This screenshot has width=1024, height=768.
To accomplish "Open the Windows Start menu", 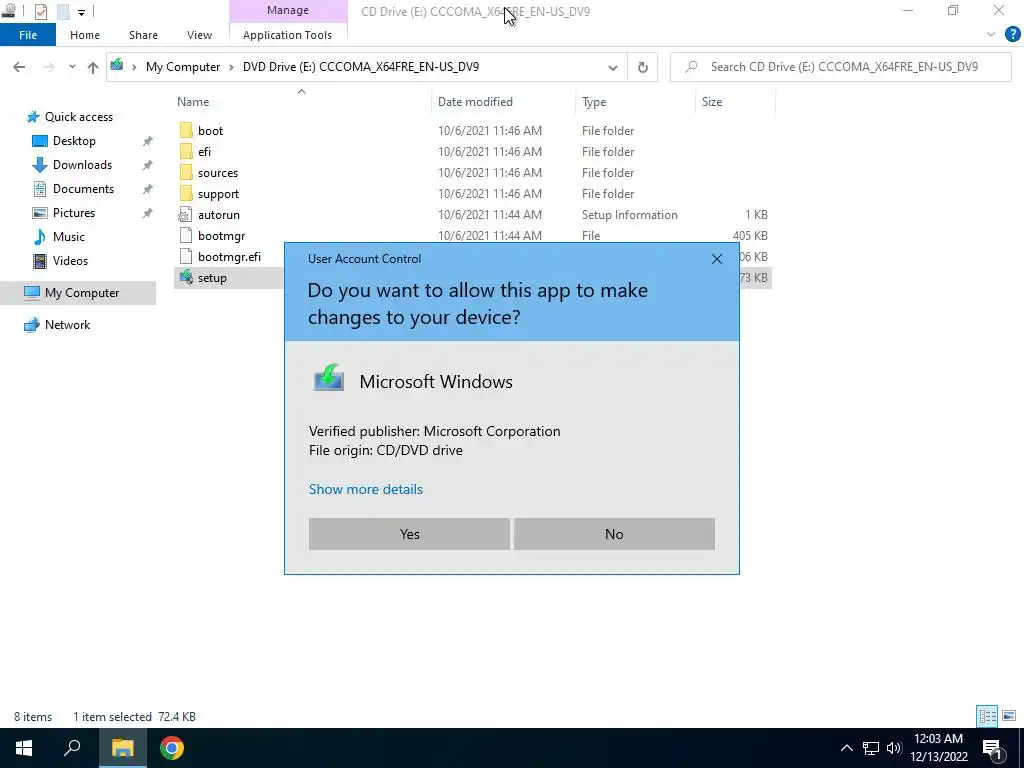I will [24, 748].
